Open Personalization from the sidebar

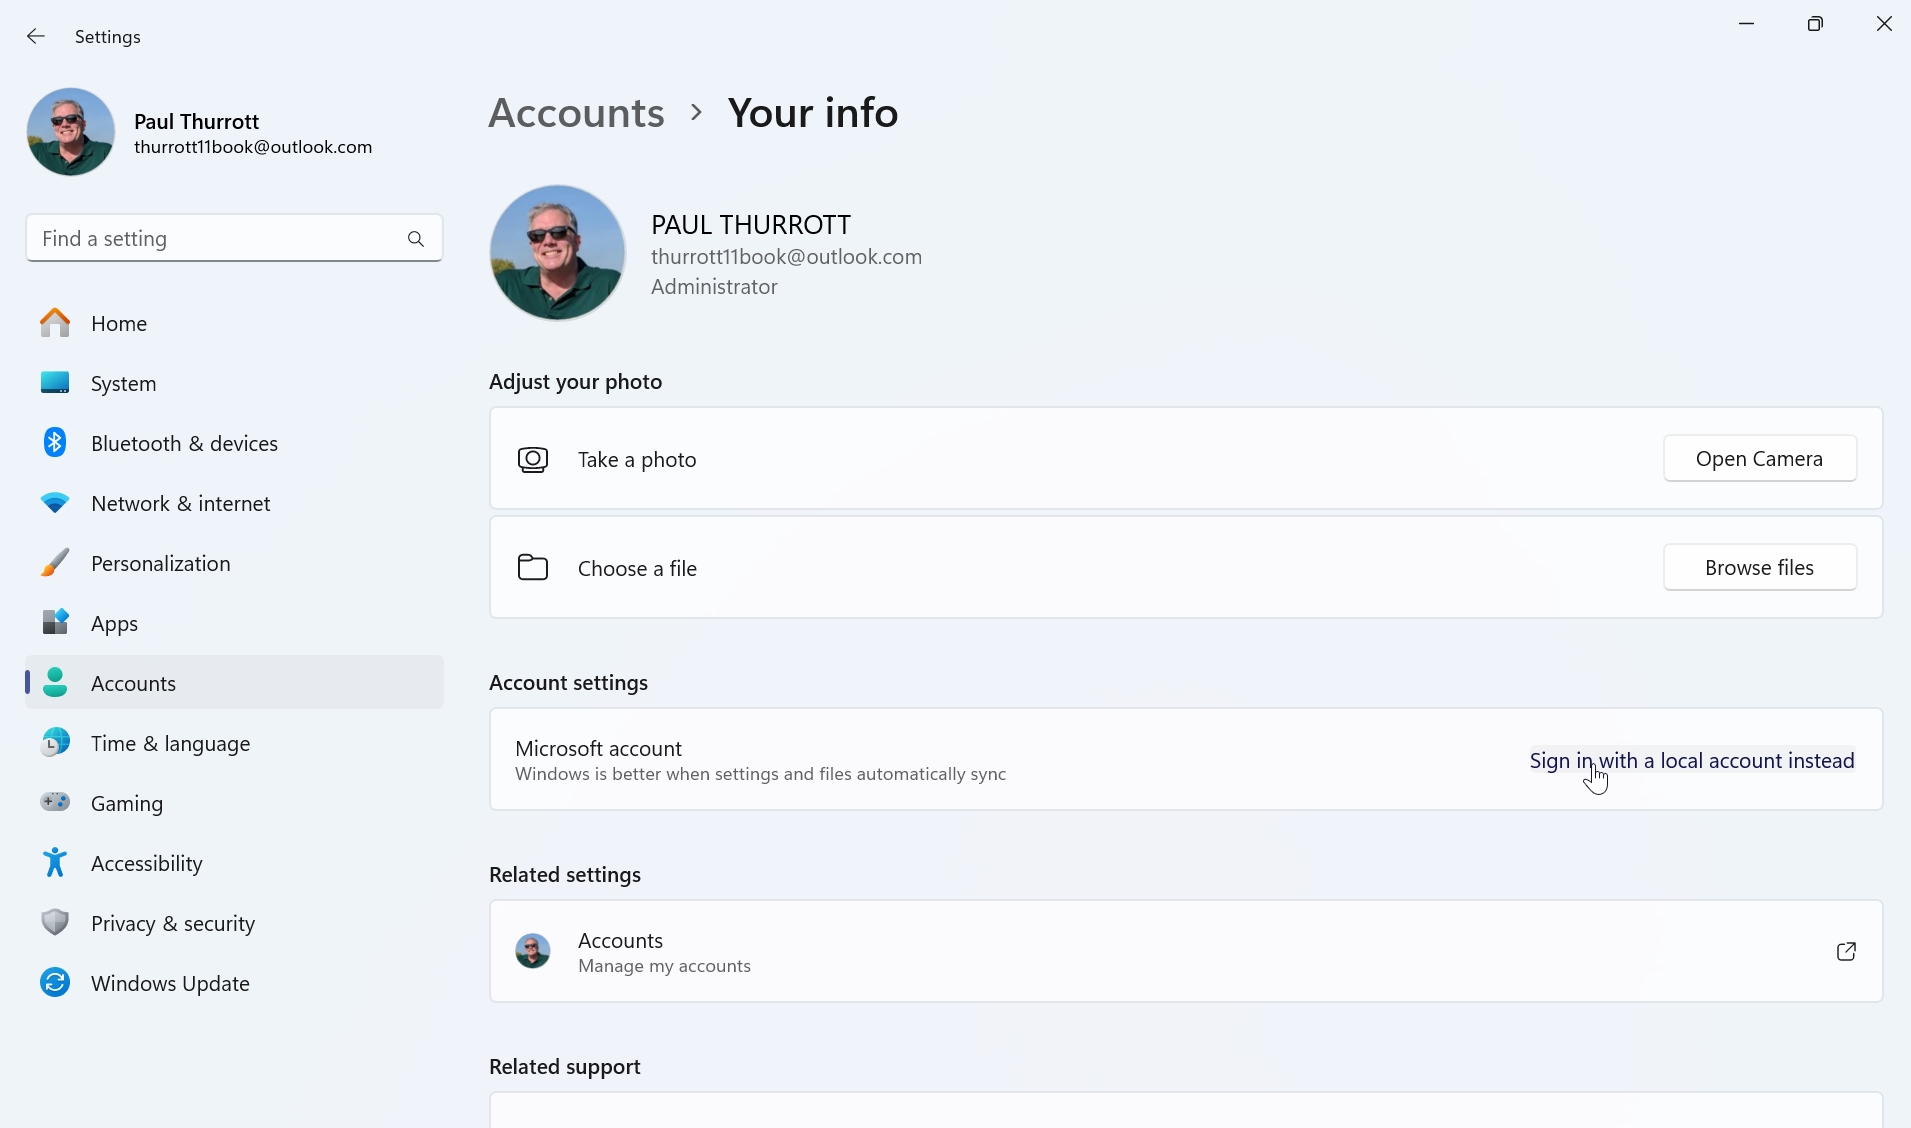point(160,563)
